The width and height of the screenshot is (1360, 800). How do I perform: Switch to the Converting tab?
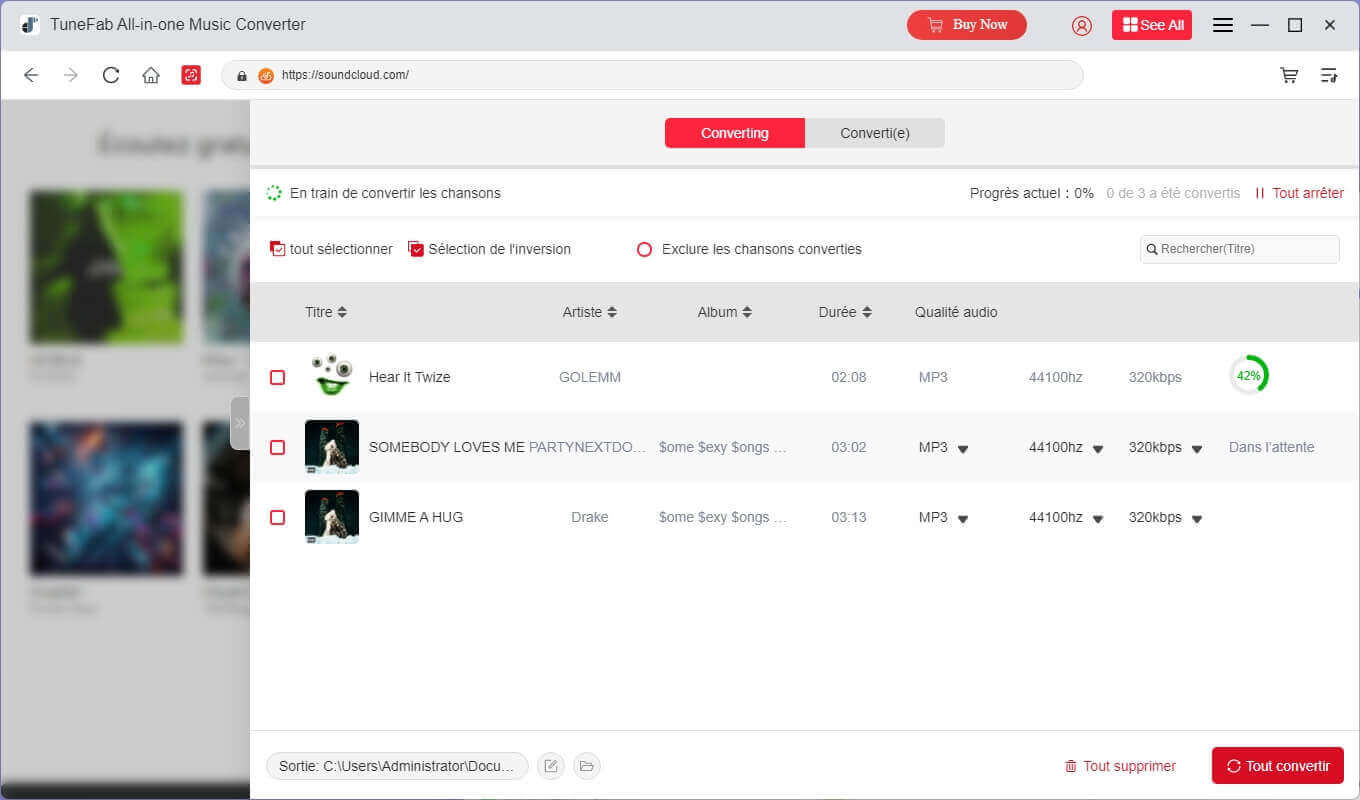[735, 133]
